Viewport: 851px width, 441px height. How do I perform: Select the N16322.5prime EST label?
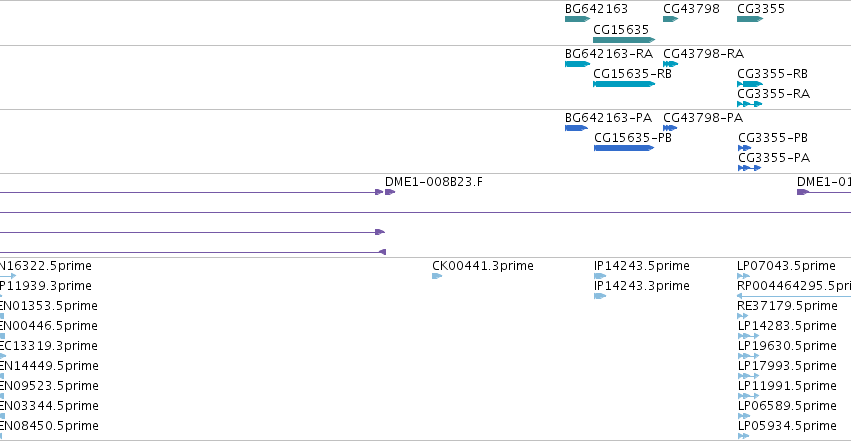46,266
